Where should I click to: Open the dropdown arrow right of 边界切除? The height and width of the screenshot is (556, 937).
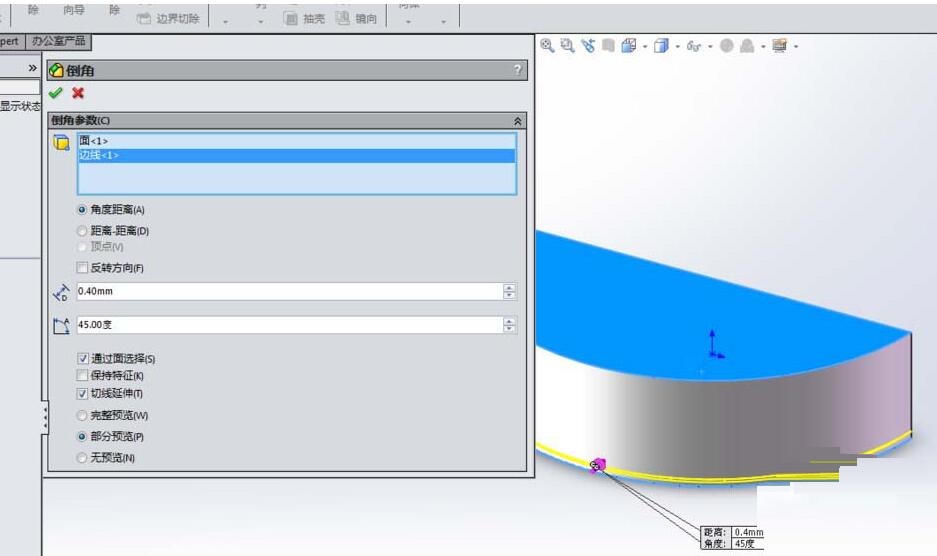click(x=225, y=22)
